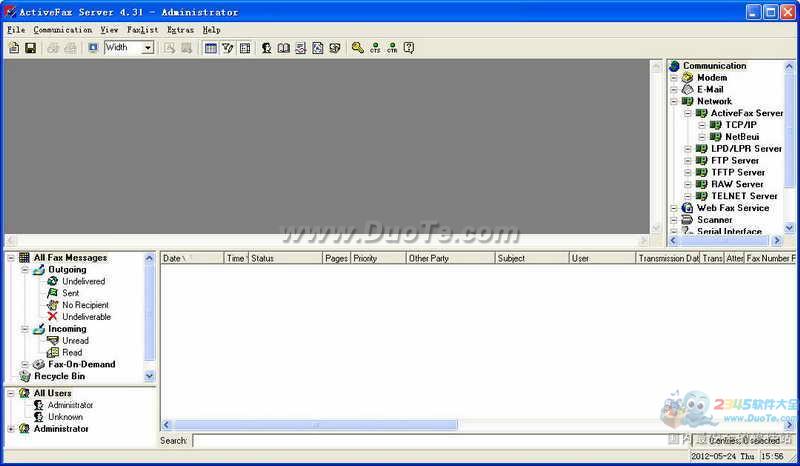Sort fax list by Priority column
This screenshot has height=466, width=800.
tap(378, 258)
